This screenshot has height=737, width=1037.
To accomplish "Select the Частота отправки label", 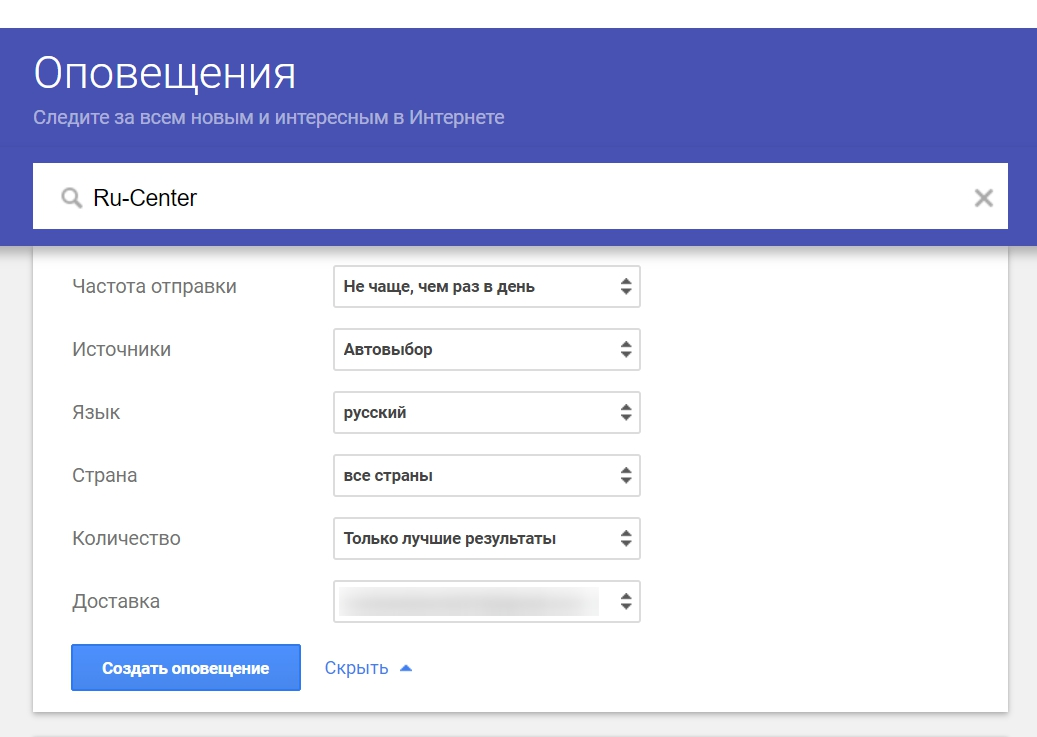I will (x=154, y=286).
